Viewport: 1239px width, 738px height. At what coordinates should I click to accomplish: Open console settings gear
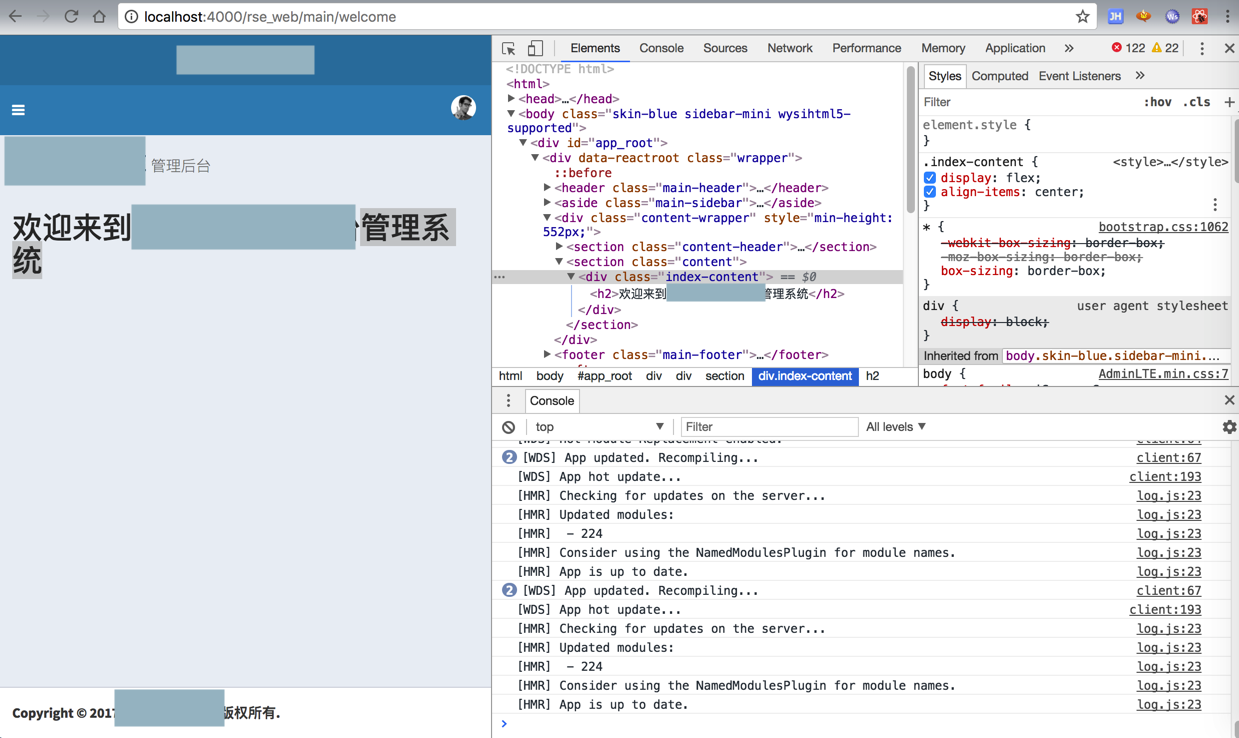(1229, 427)
